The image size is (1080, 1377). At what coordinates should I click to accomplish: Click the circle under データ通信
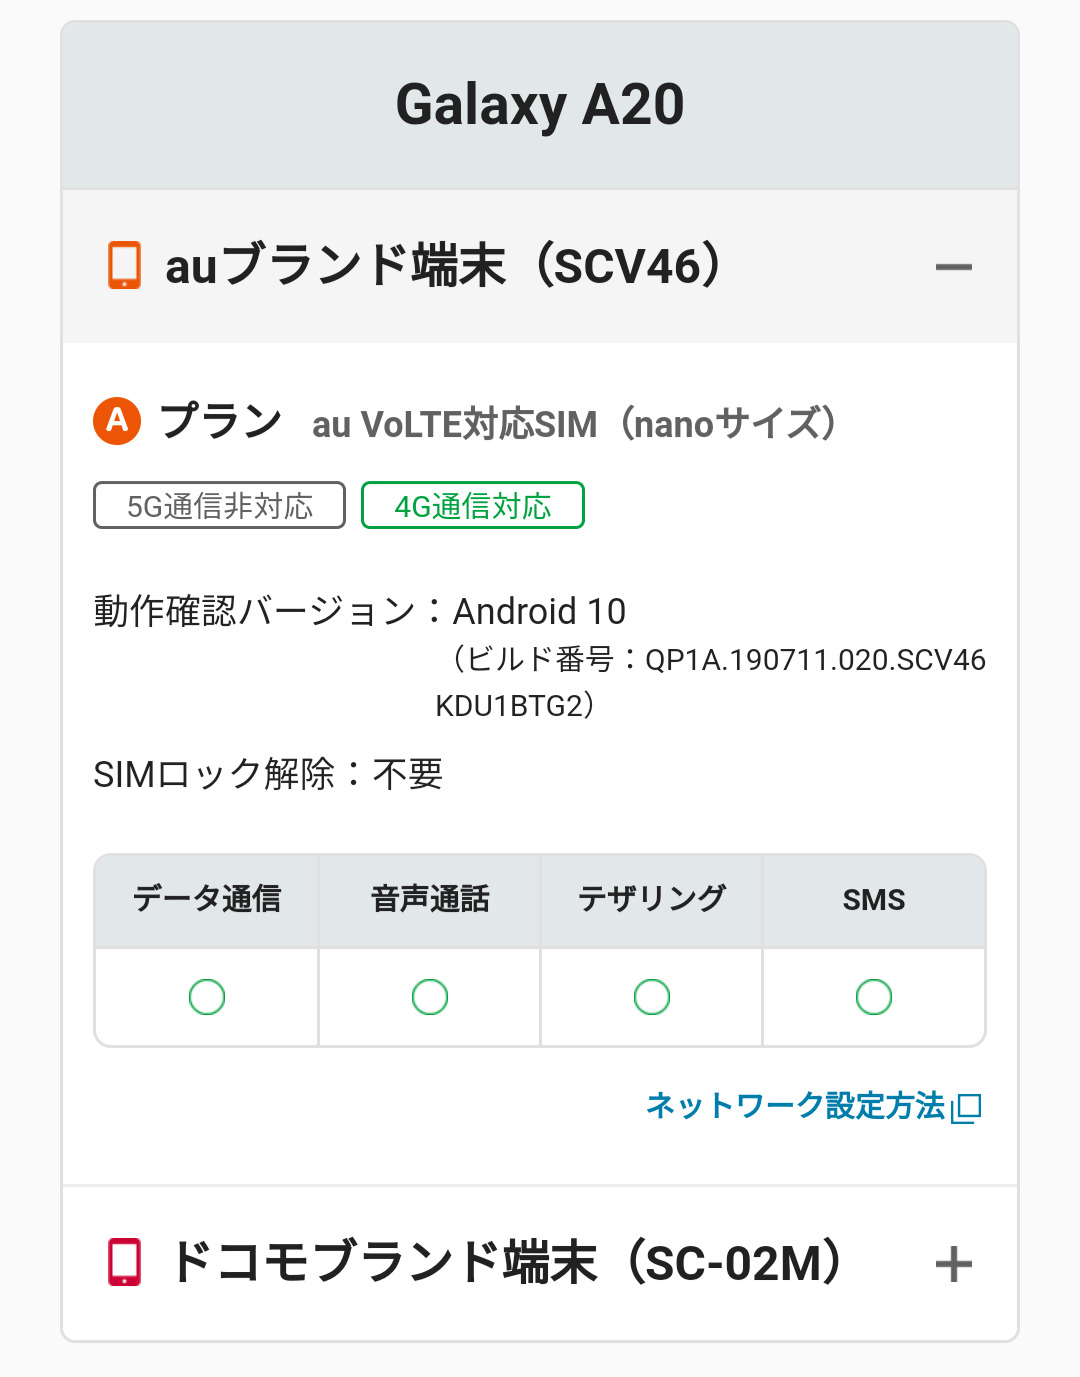[x=207, y=997]
